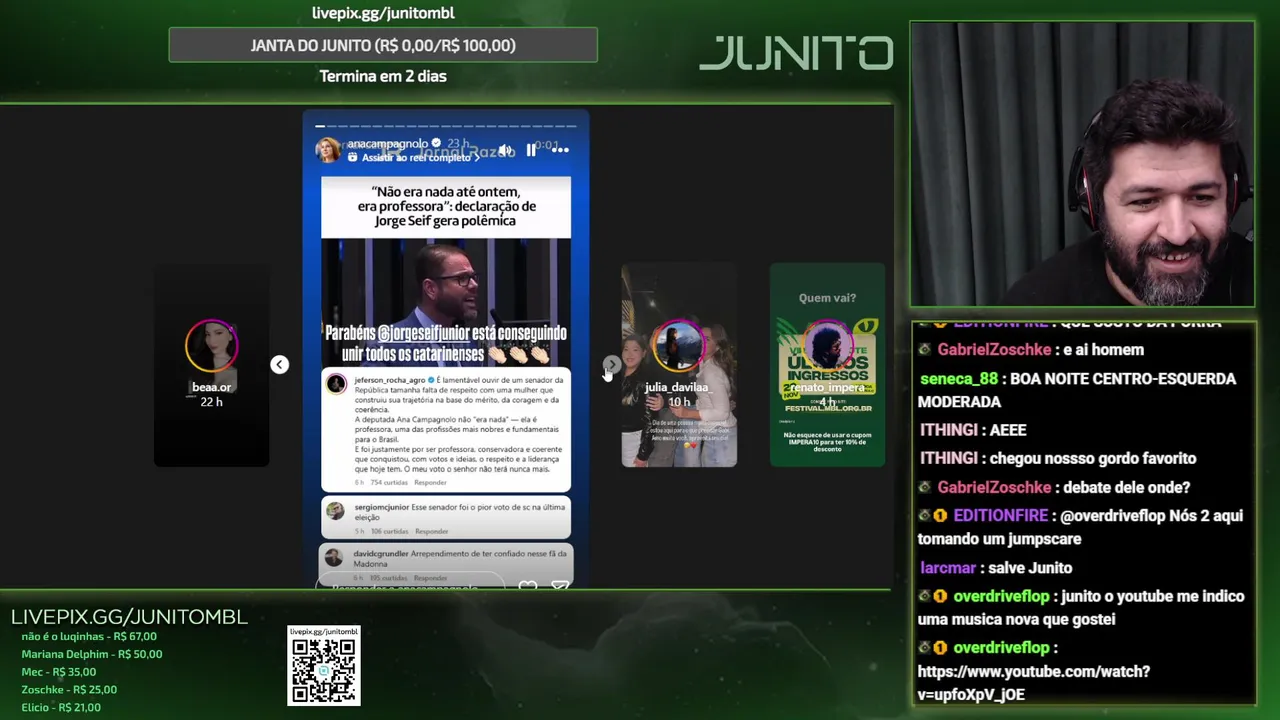The height and width of the screenshot is (720, 1280).
Task: Click the reel icon before 'Assistir ao reel completo'
Action: (352, 158)
